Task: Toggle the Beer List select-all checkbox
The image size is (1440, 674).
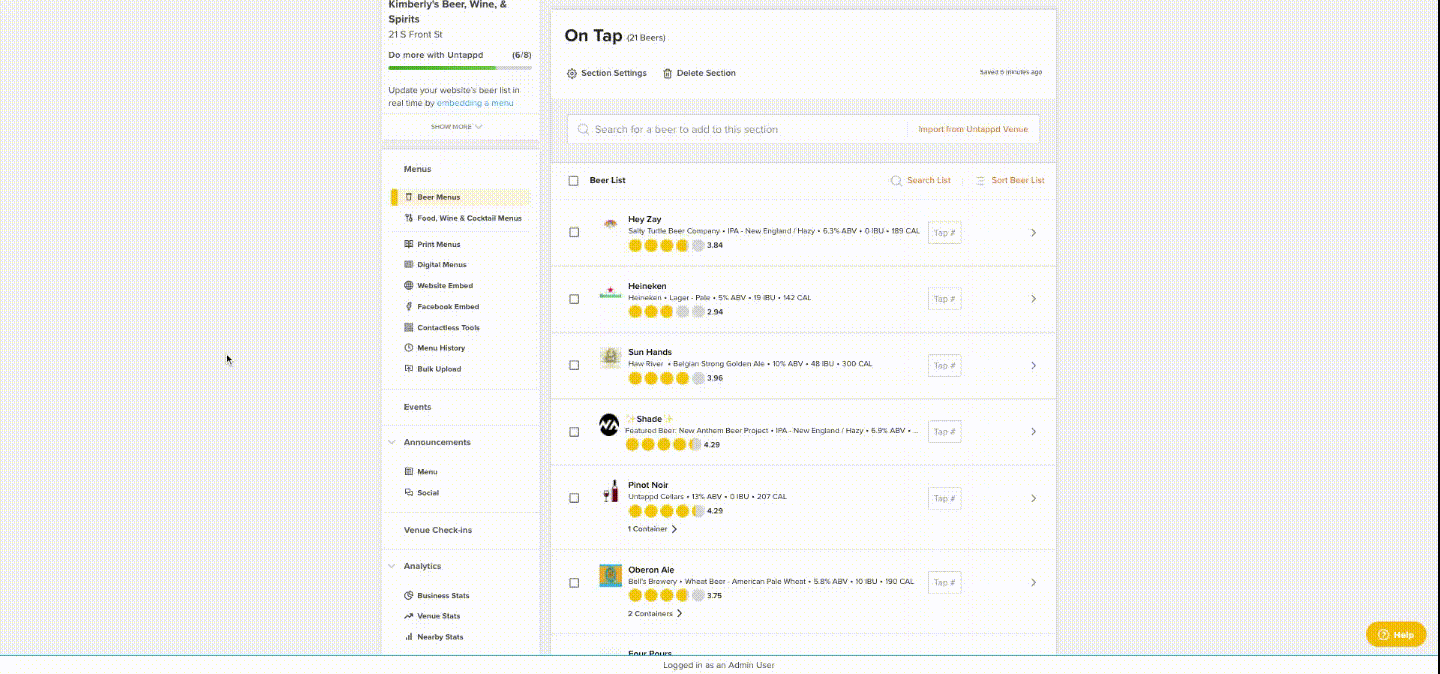Action: (x=574, y=181)
